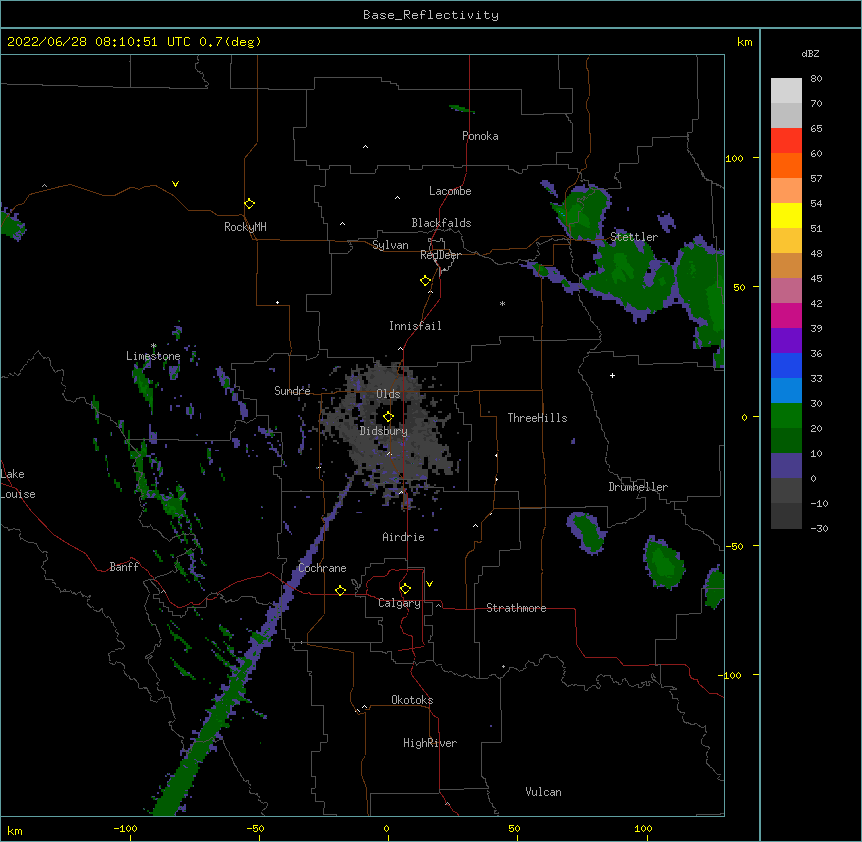This screenshot has height=842, width=862.
Task: Click the gray clutter echo around Olds
Action: click(x=390, y=429)
